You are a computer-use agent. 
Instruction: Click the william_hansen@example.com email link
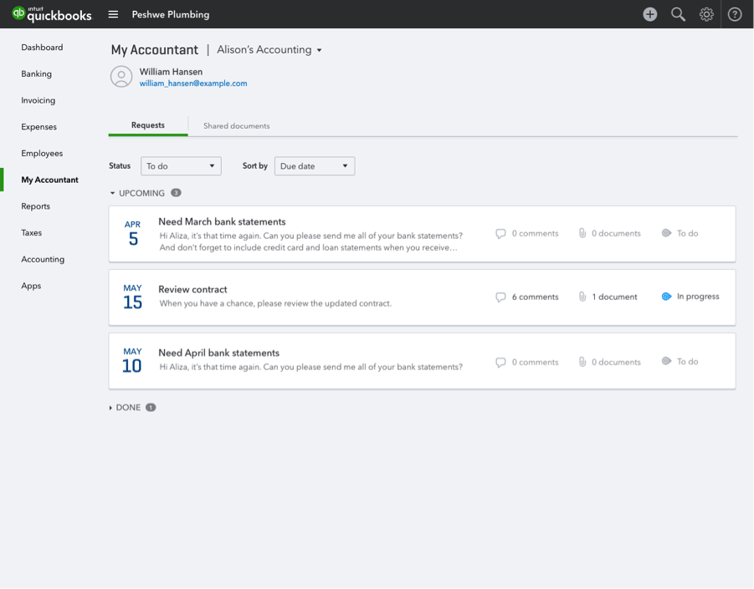click(x=193, y=83)
